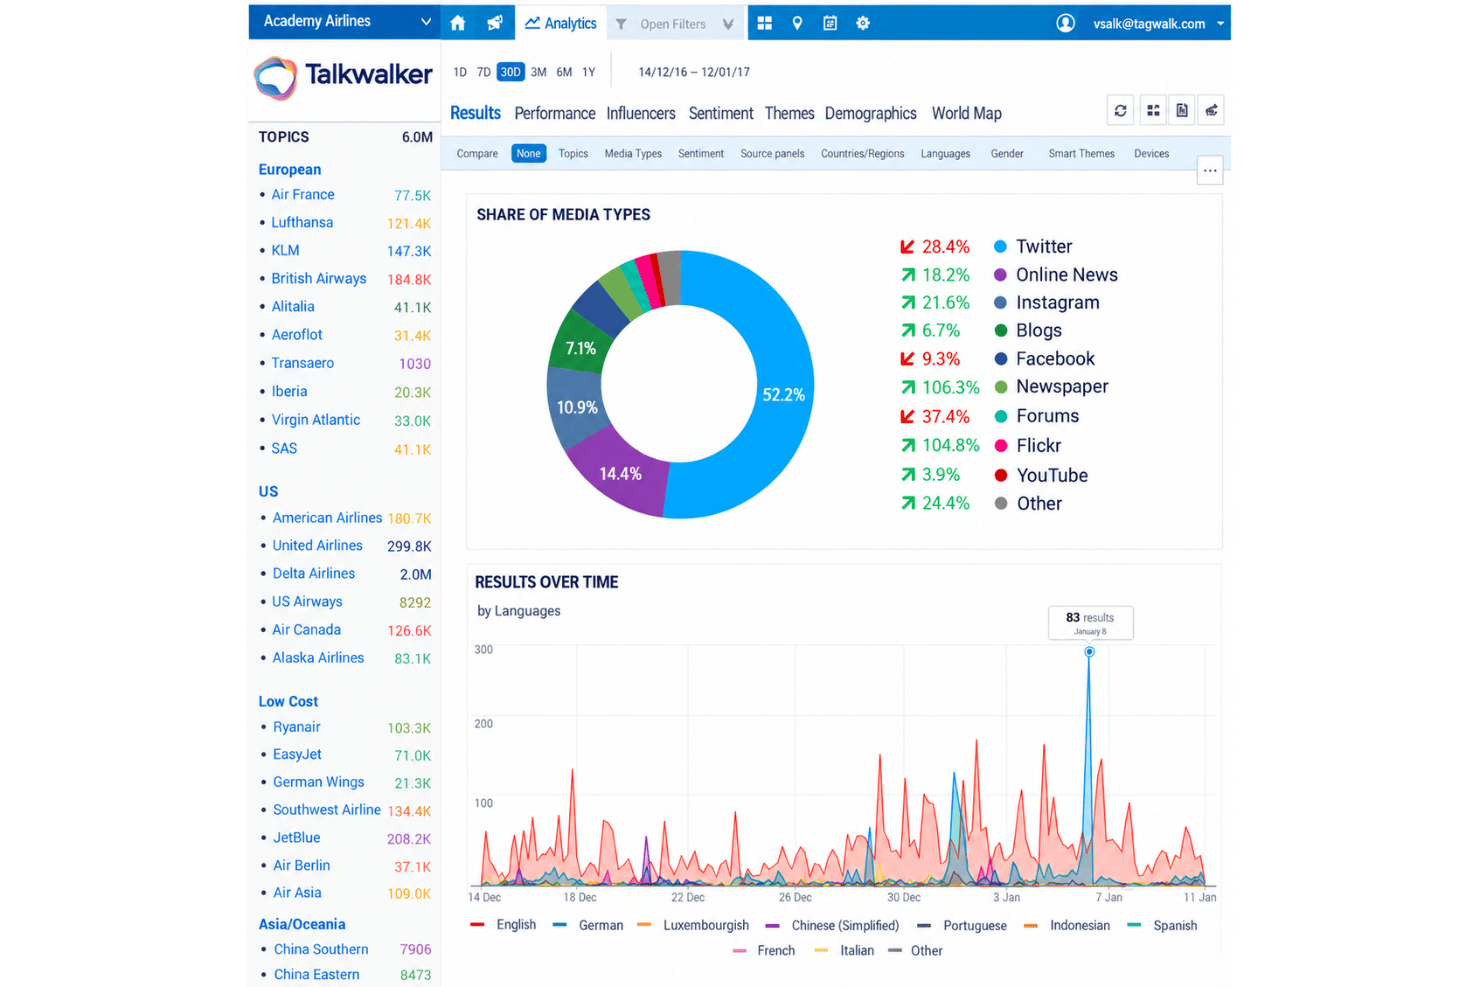Open the Influencers tab
Viewport: 1480px width, 987px height.
click(641, 113)
